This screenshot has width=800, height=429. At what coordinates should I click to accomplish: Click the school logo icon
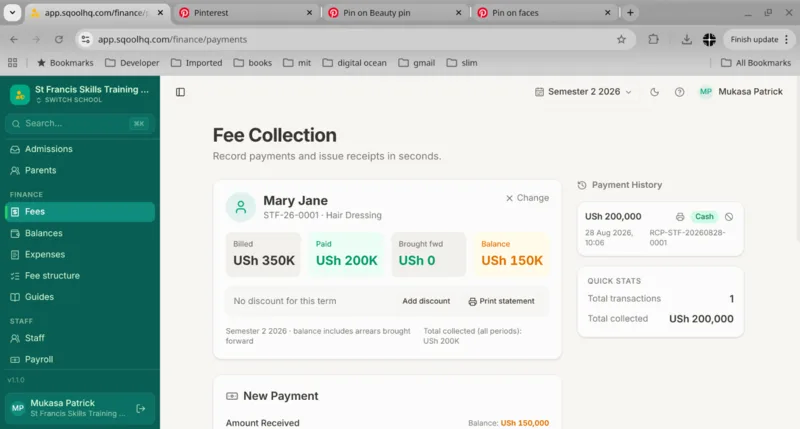pyautogui.click(x=20, y=94)
